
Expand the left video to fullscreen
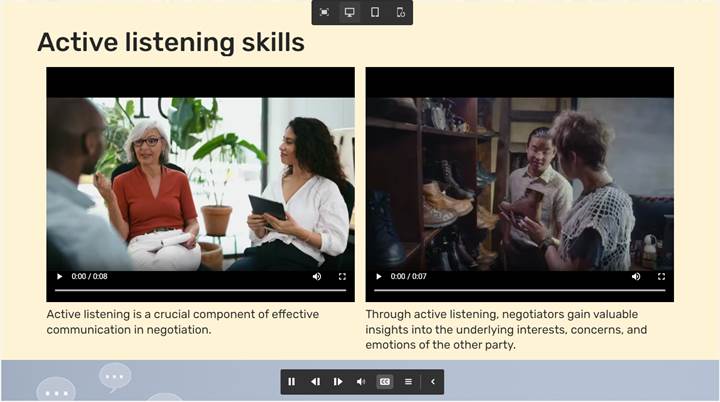(342, 276)
